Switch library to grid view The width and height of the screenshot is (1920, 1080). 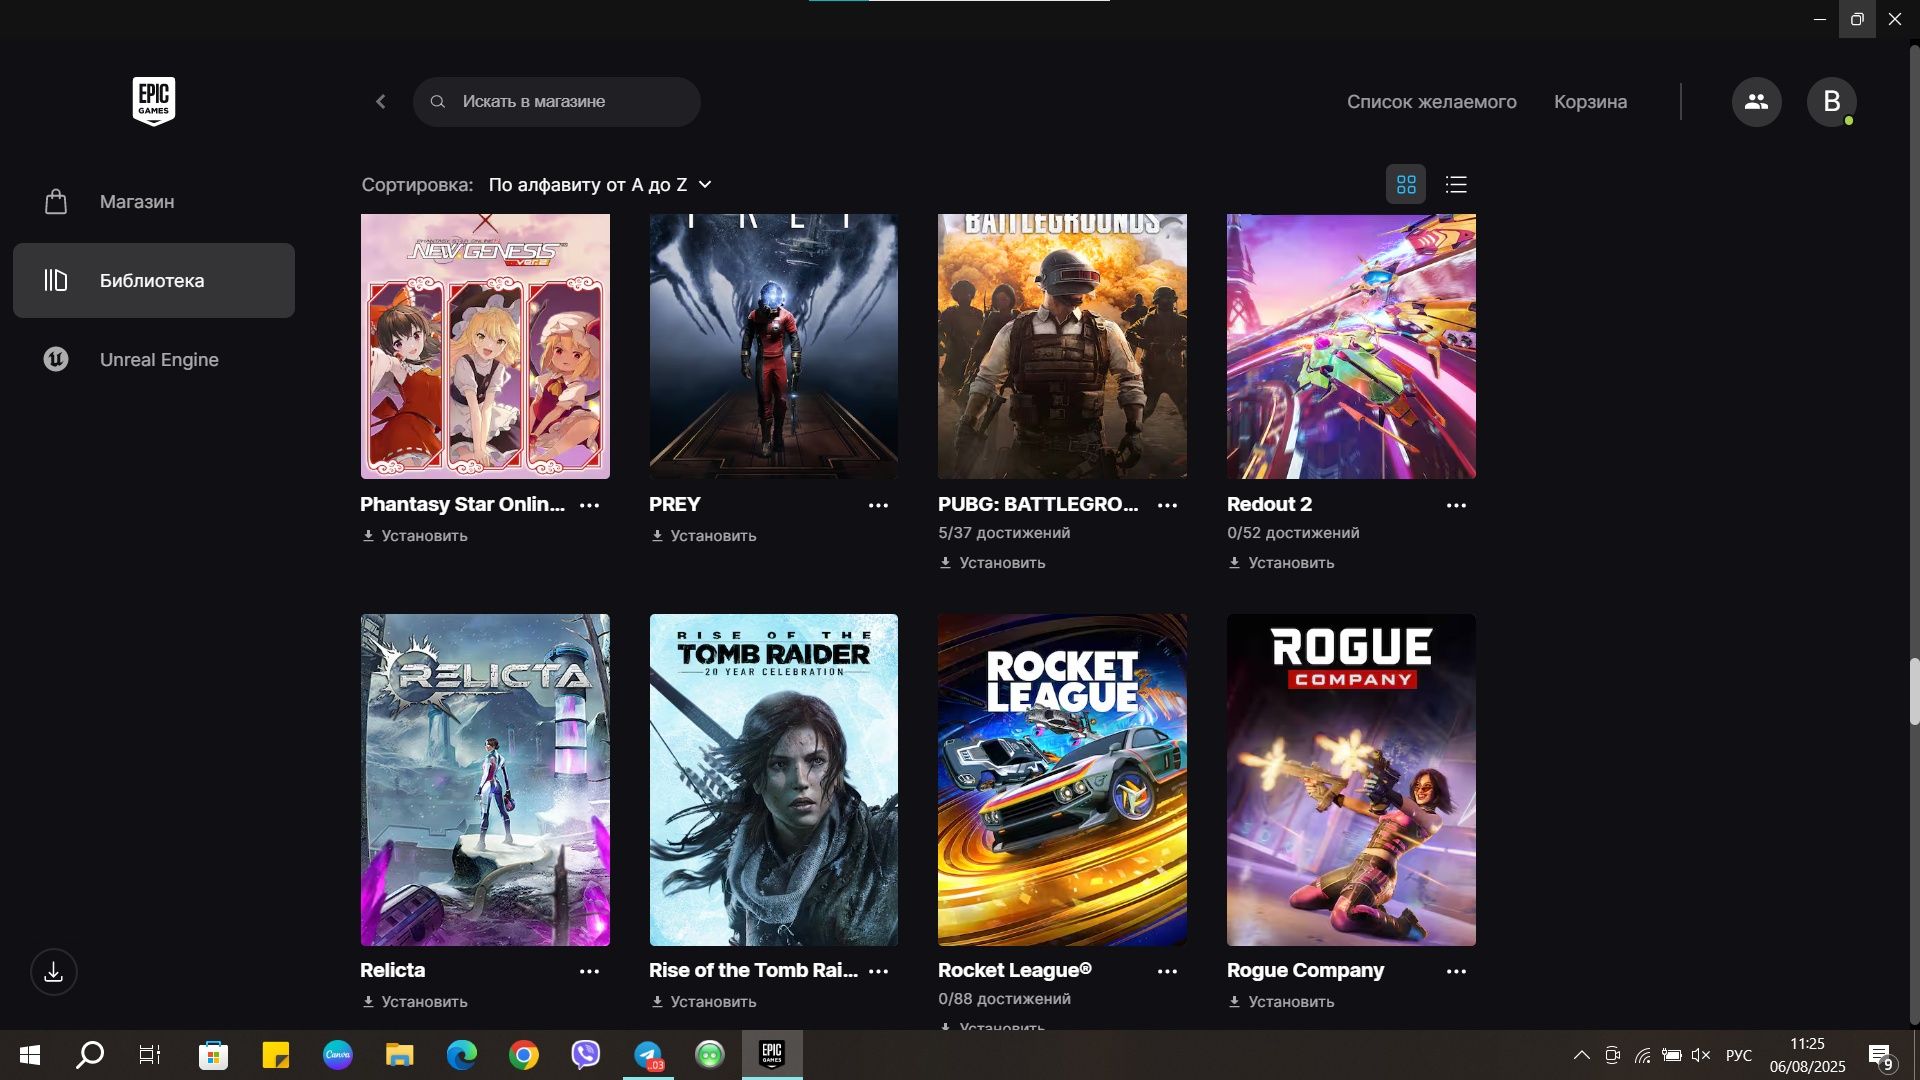coord(1406,185)
